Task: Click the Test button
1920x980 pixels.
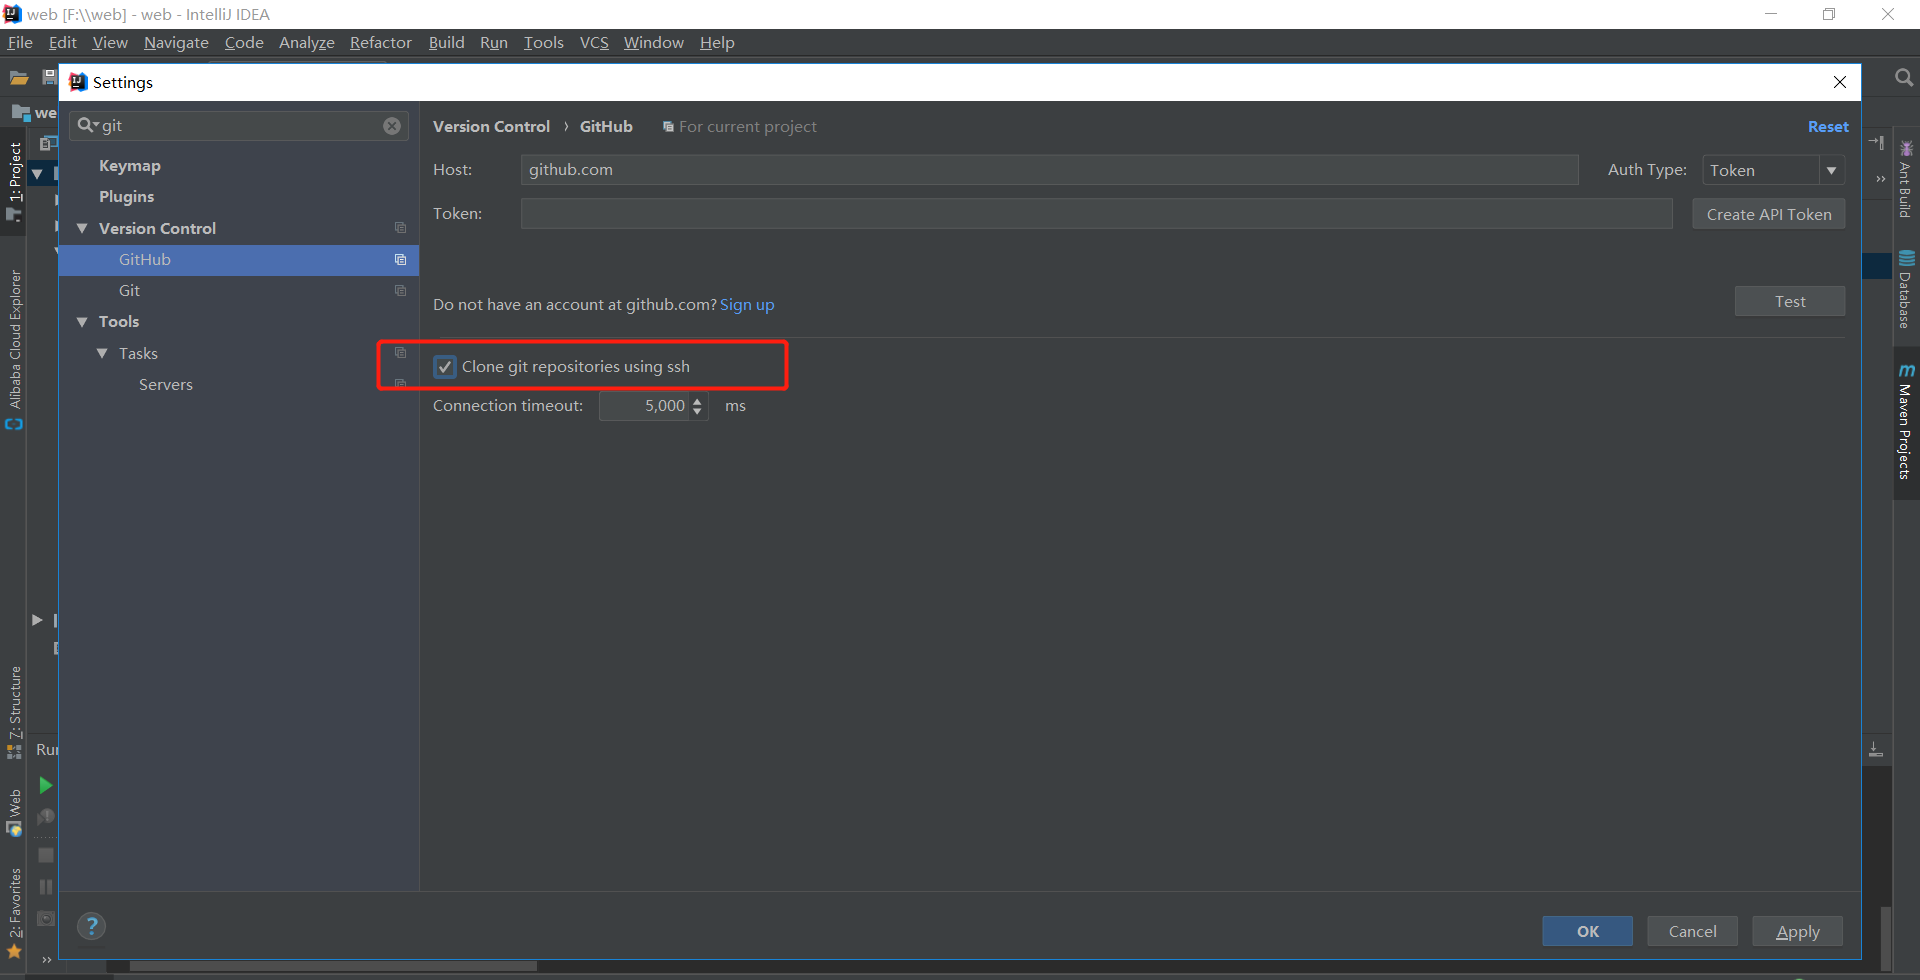Action: click(x=1790, y=301)
